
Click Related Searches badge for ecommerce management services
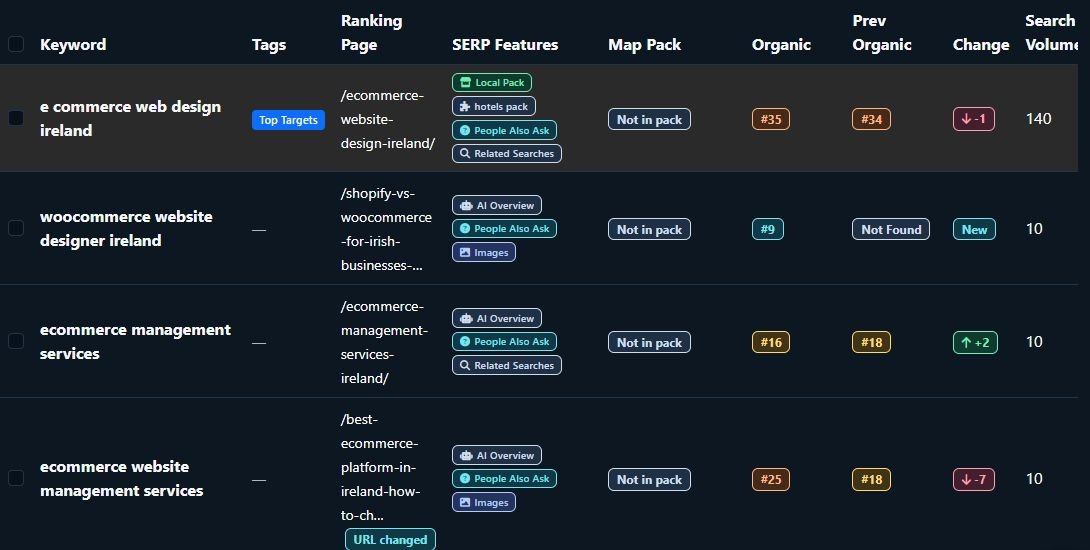[507, 365]
